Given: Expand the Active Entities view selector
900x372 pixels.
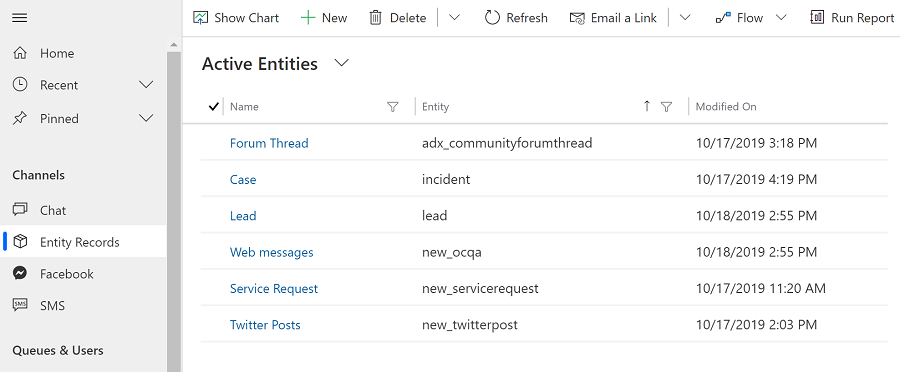Looking at the screenshot, I should click(342, 63).
